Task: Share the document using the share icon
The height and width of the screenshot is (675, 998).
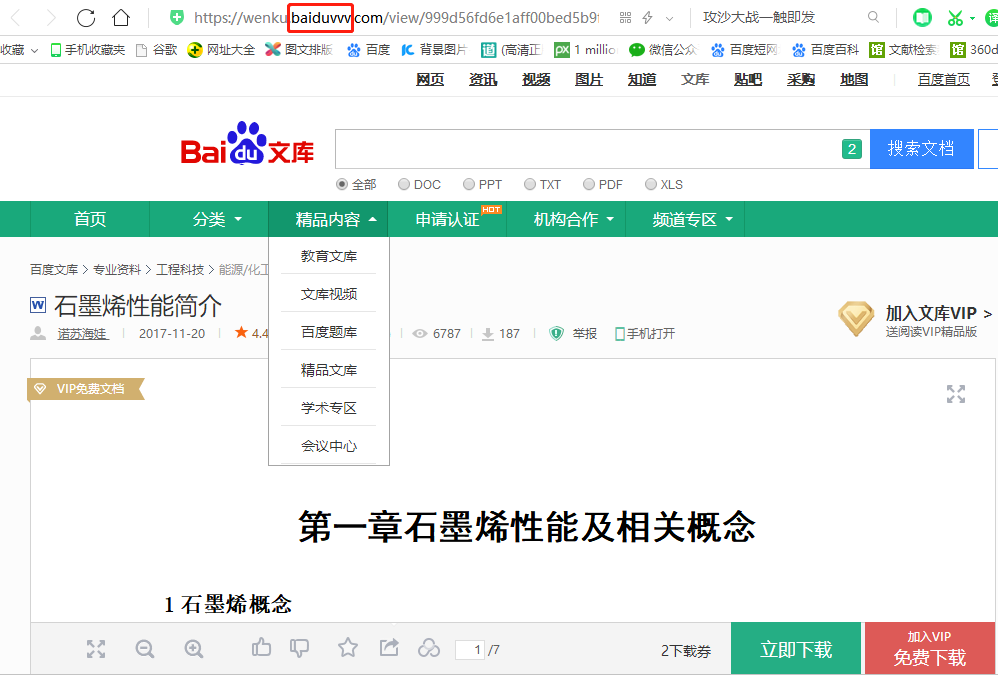Action: 389,648
